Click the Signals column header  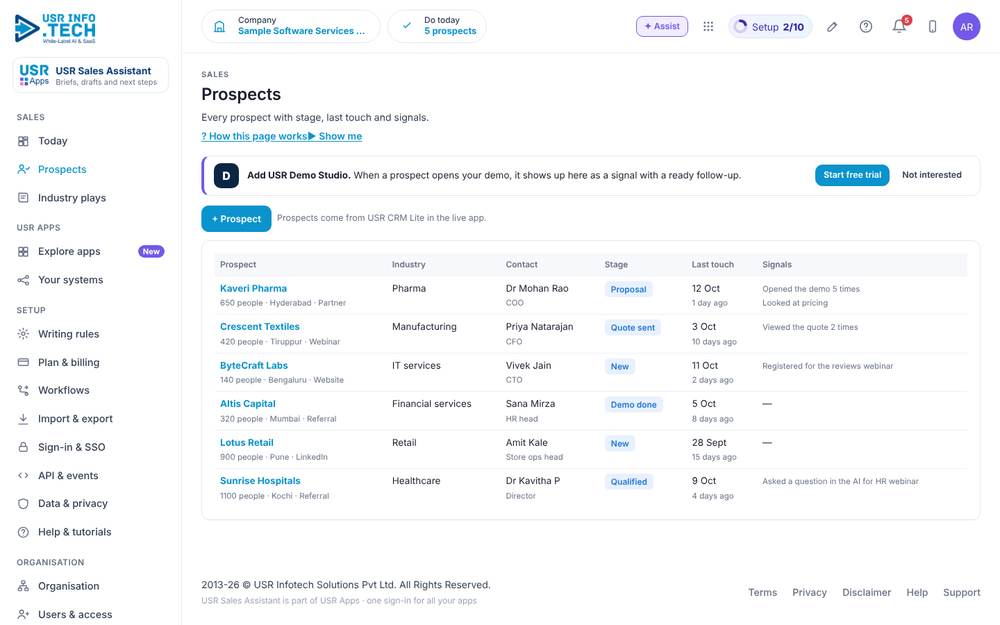pyautogui.click(x=777, y=264)
